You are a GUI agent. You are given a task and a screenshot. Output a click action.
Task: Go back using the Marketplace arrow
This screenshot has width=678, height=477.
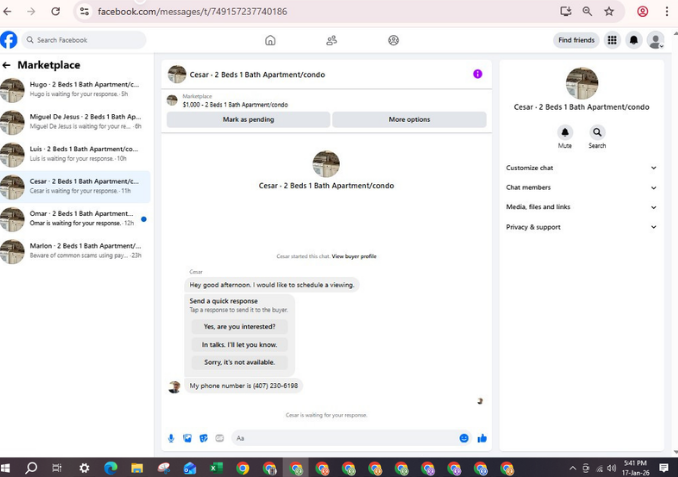[6, 65]
